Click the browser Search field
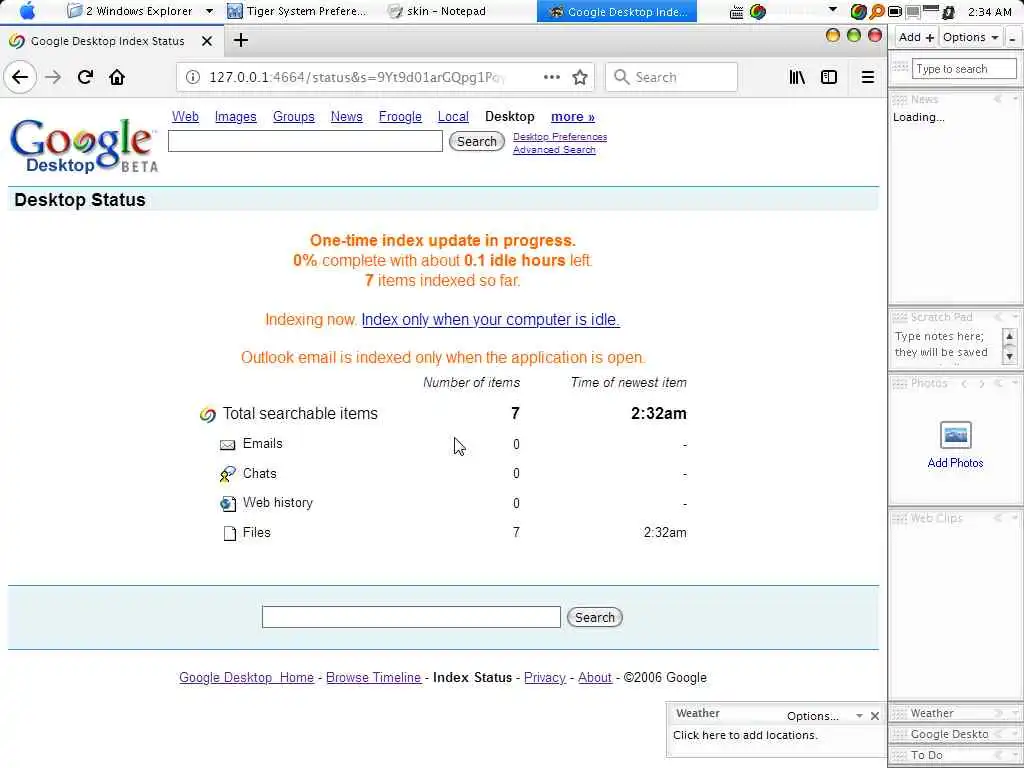This screenshot has height=768, width=1024. pos(671,77)
